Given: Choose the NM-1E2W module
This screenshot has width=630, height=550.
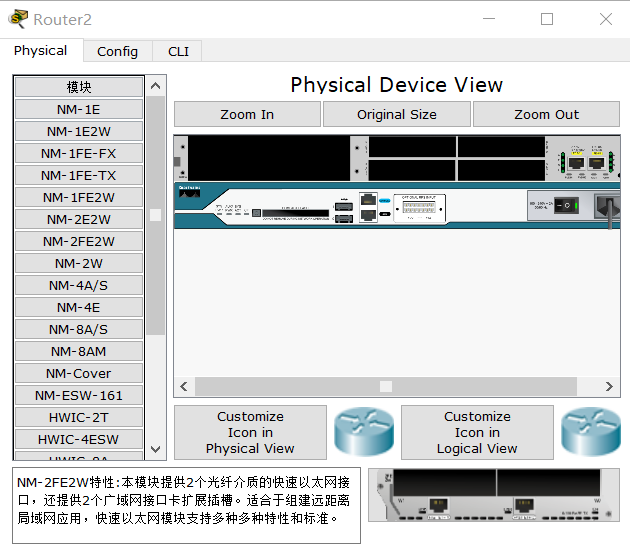Looking at the screenshot, I should 79,131.
